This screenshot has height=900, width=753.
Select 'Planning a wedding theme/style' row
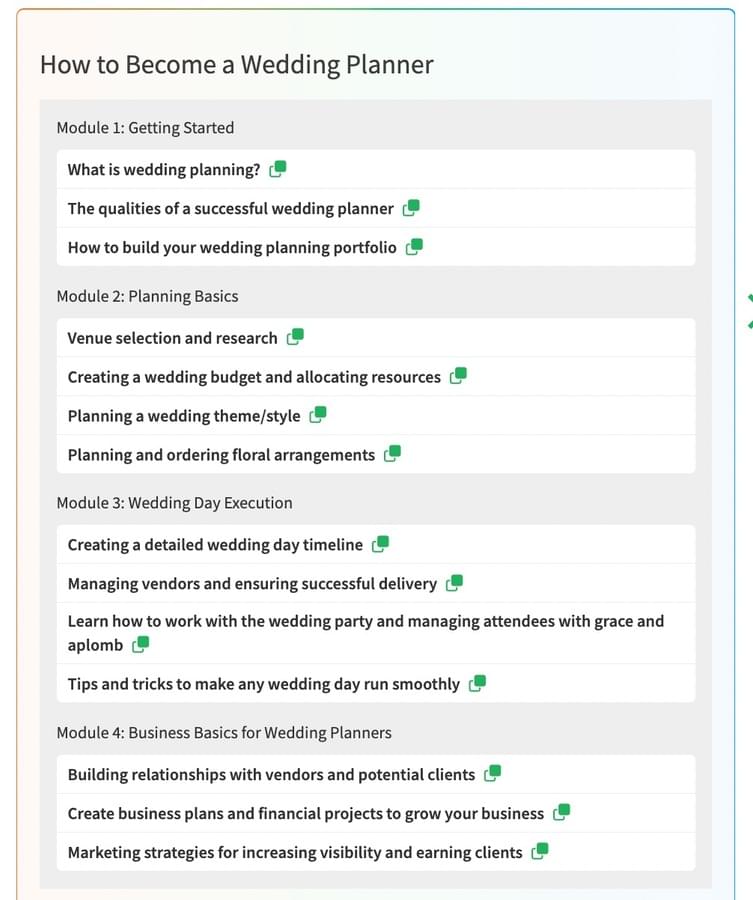tap(376, 416)
